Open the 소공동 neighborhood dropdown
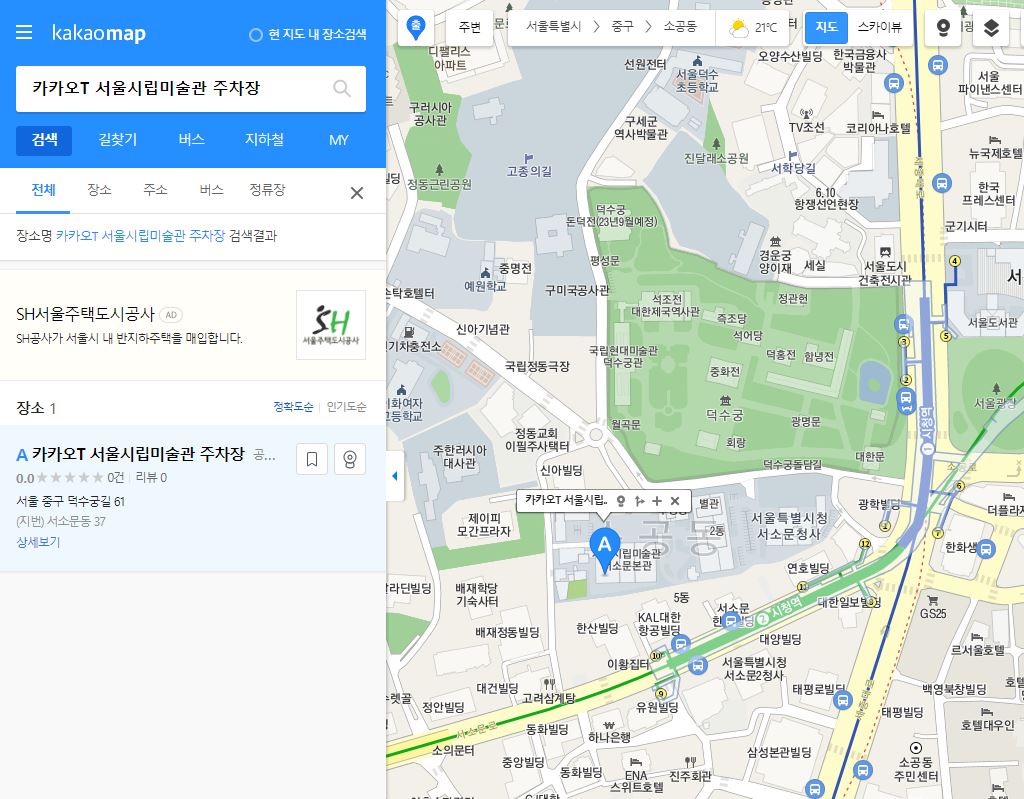1024x799 pixels. 680,27
